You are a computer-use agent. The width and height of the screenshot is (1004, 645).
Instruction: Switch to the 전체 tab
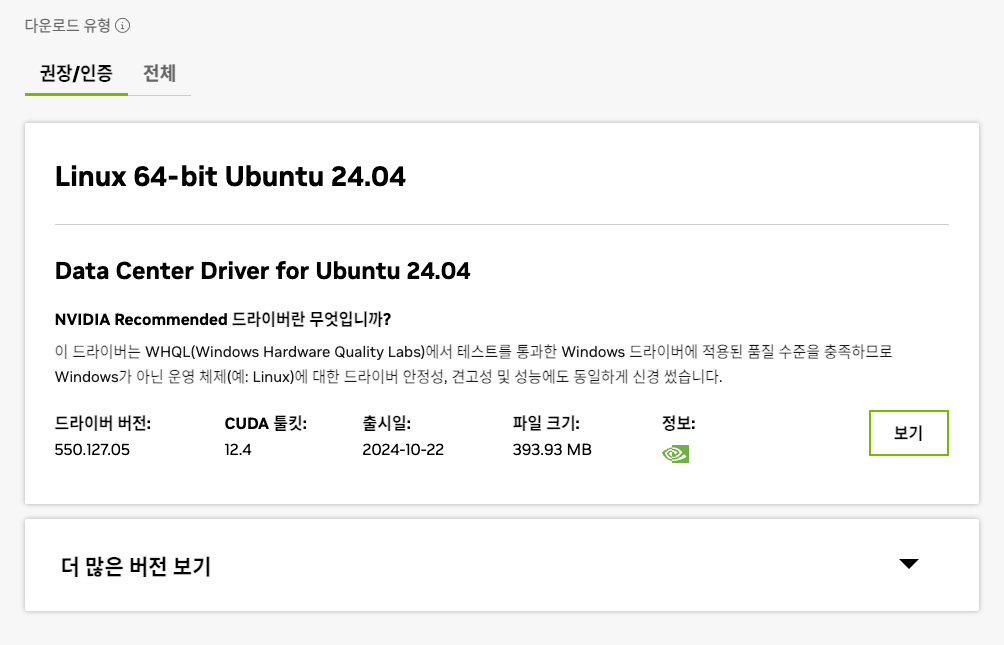click(159, 74)
